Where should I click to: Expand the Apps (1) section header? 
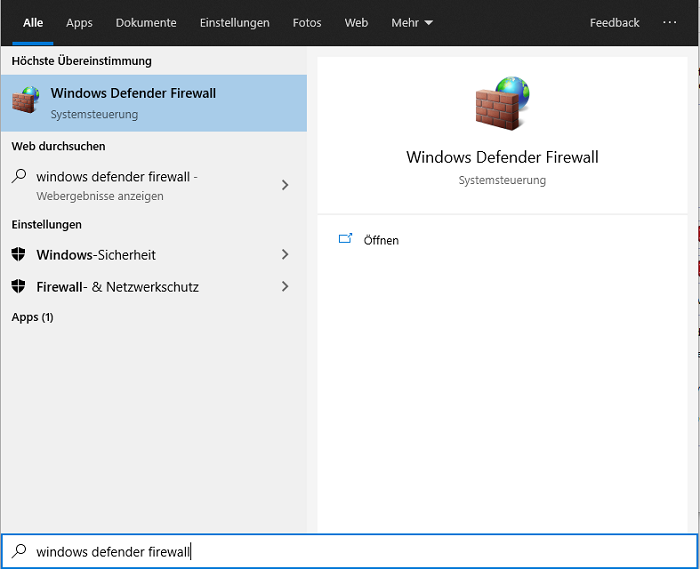(x=33, y=317)
